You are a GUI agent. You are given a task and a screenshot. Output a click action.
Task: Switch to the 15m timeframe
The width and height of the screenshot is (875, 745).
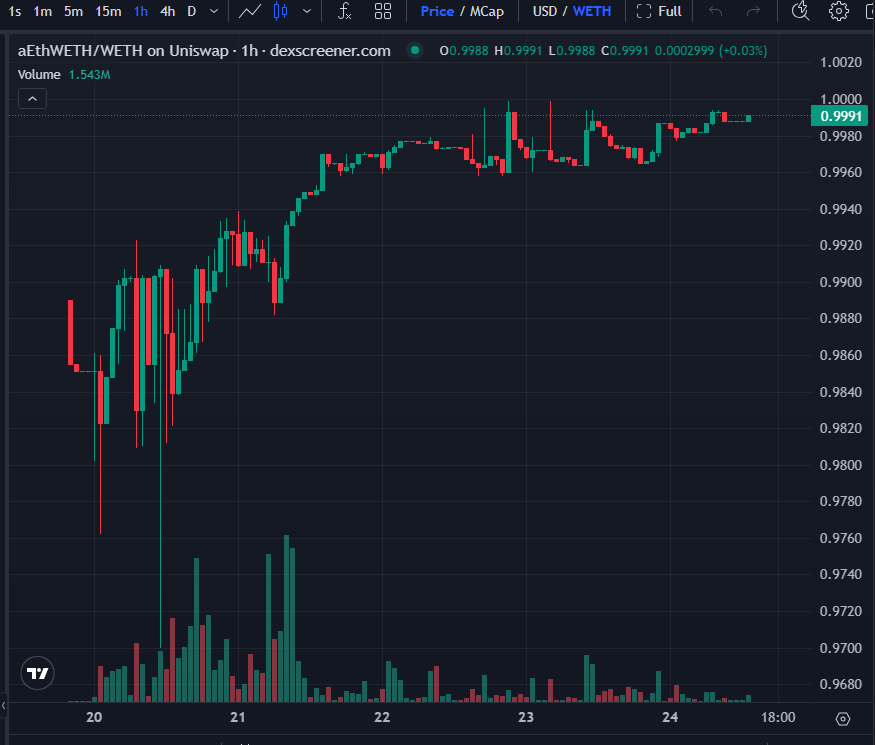click(x=108, y=11)
